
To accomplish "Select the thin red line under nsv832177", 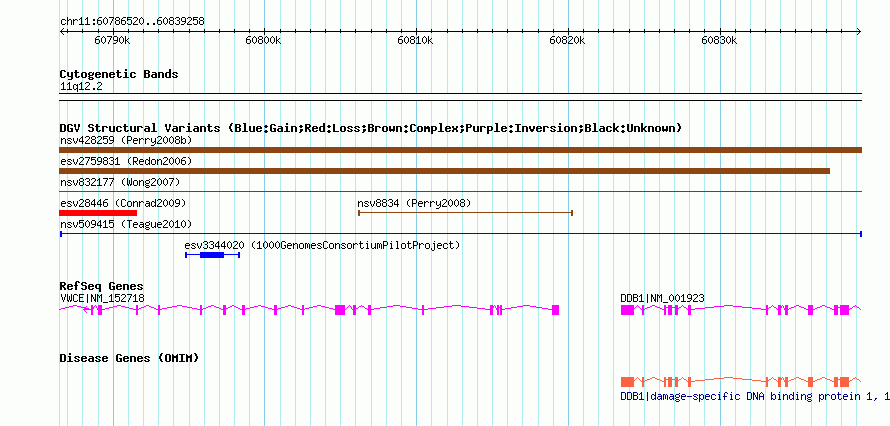I will tap(460, 192).
